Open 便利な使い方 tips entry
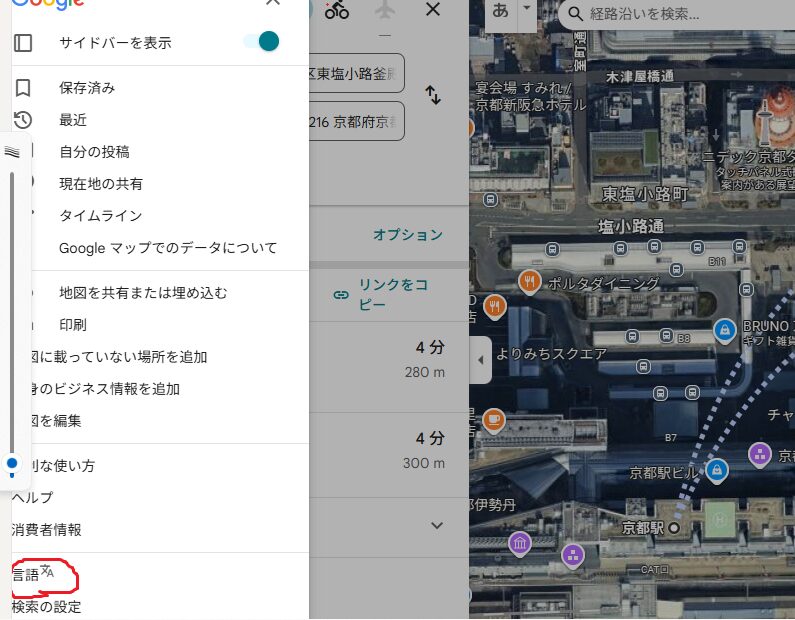The image size is (795, 620). pos(62,465)
